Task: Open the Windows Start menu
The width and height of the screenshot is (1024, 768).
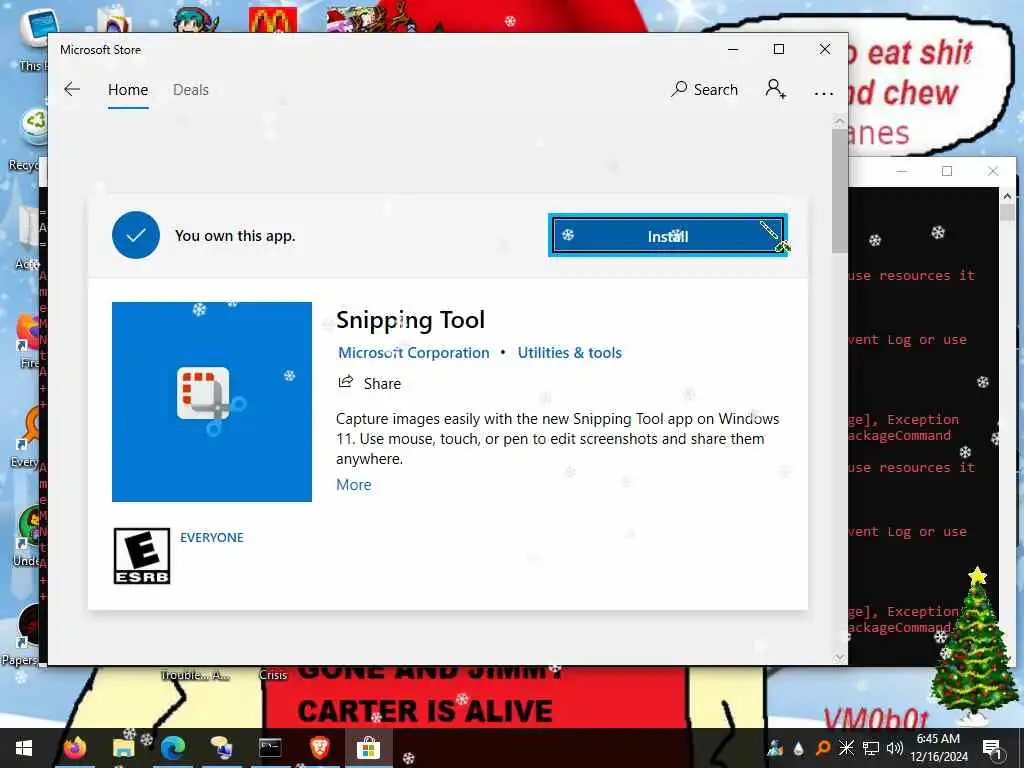Action: tap(24, 748)
